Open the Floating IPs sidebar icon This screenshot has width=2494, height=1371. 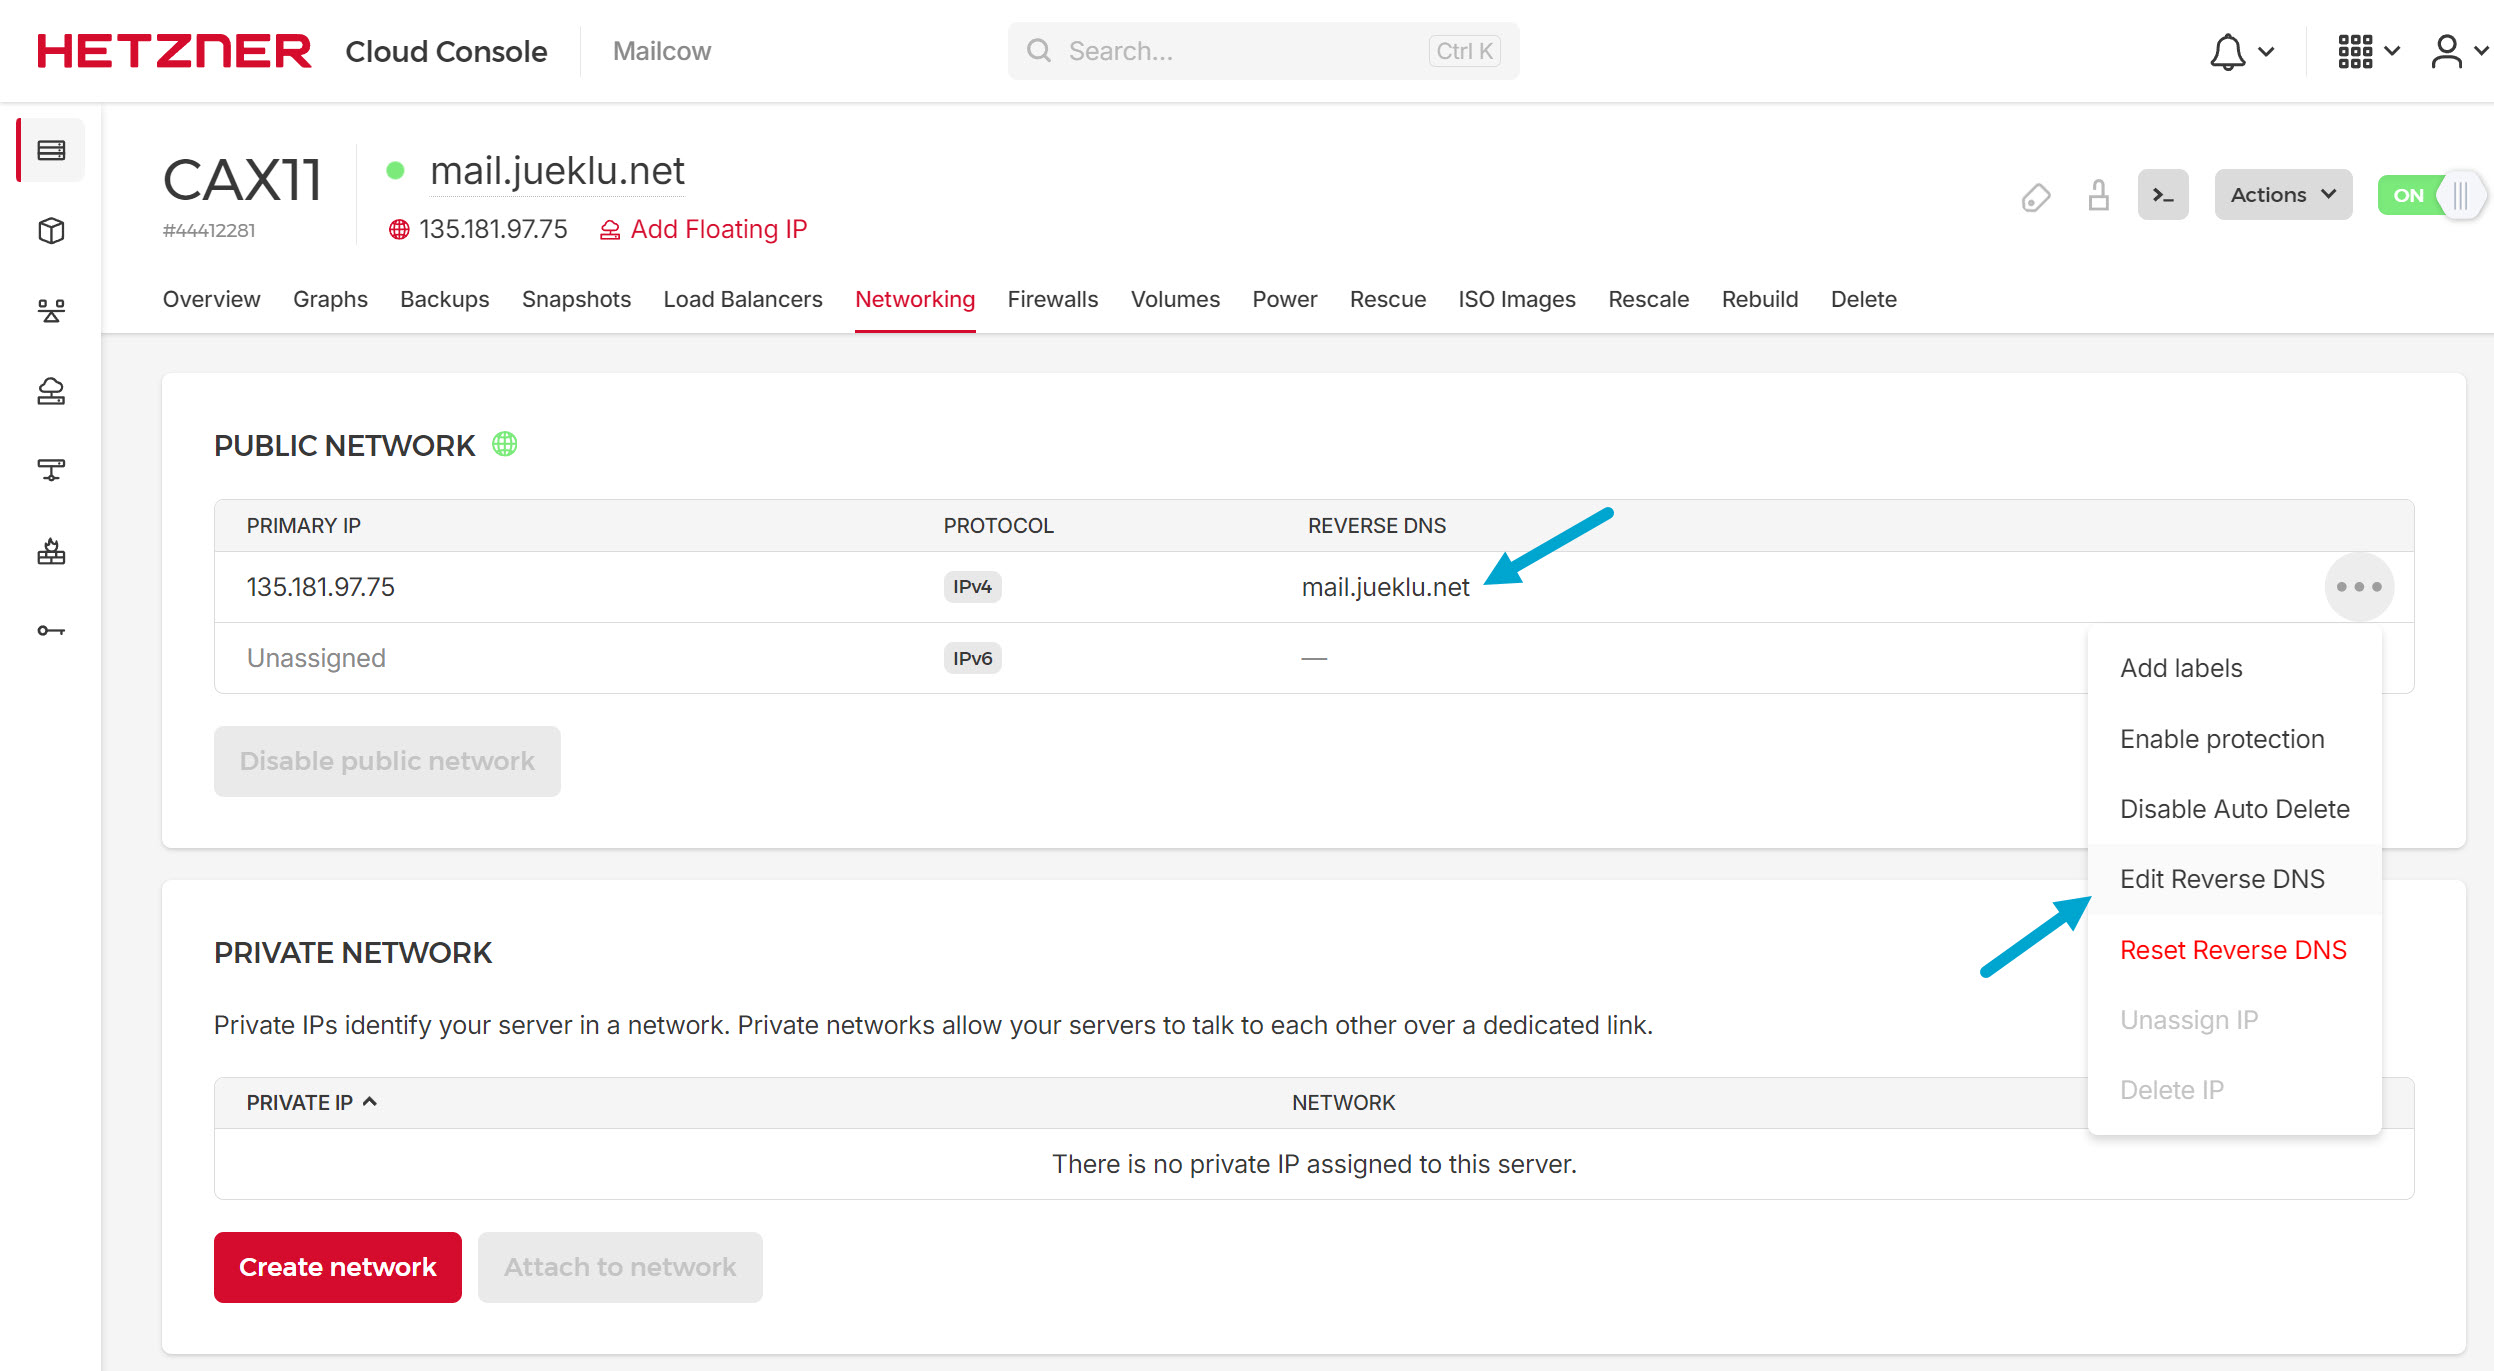[x=51, y=391]
